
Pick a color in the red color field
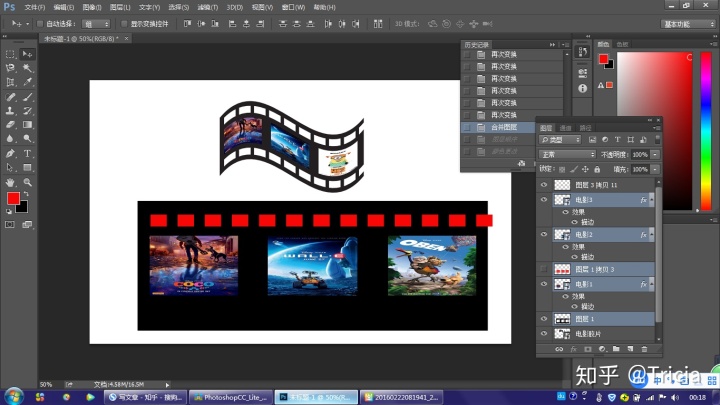click(654, 131)
